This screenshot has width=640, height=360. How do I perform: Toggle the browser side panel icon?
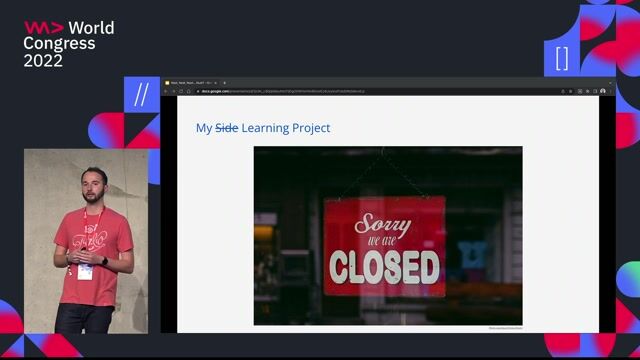click(595, 91)
